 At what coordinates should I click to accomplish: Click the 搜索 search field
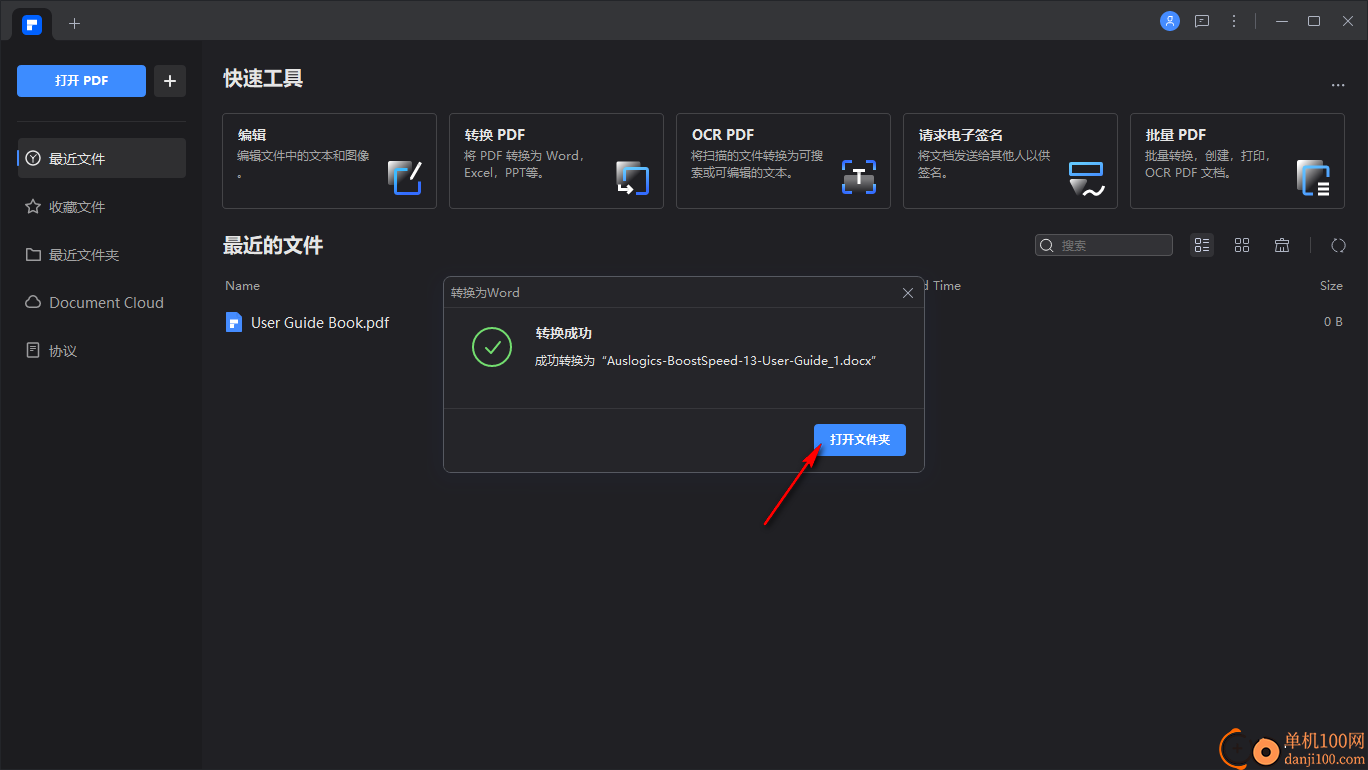pyautogui.click(x=1104, y=245)
